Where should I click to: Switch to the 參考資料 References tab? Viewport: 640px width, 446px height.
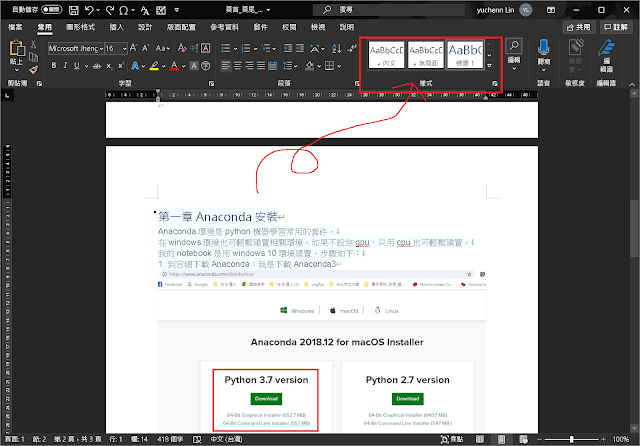pyautogui.click(x=224, y=27)
